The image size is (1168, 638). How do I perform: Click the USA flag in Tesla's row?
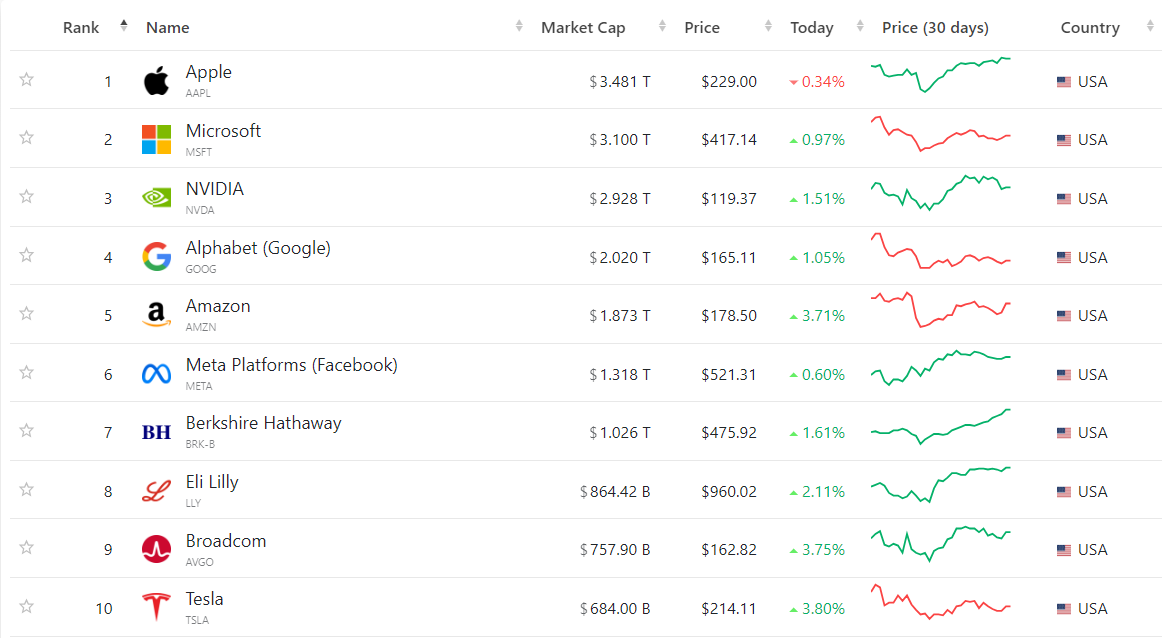coord(1064,609)
